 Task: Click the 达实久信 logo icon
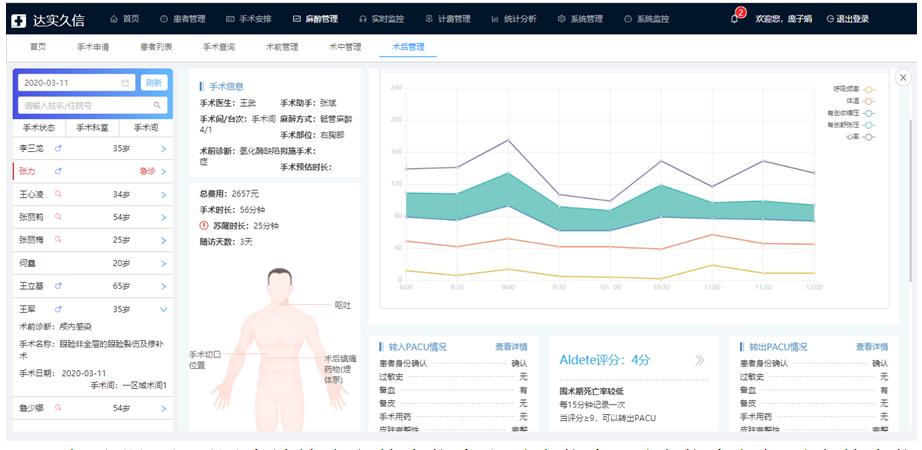(x=19, y=19)
